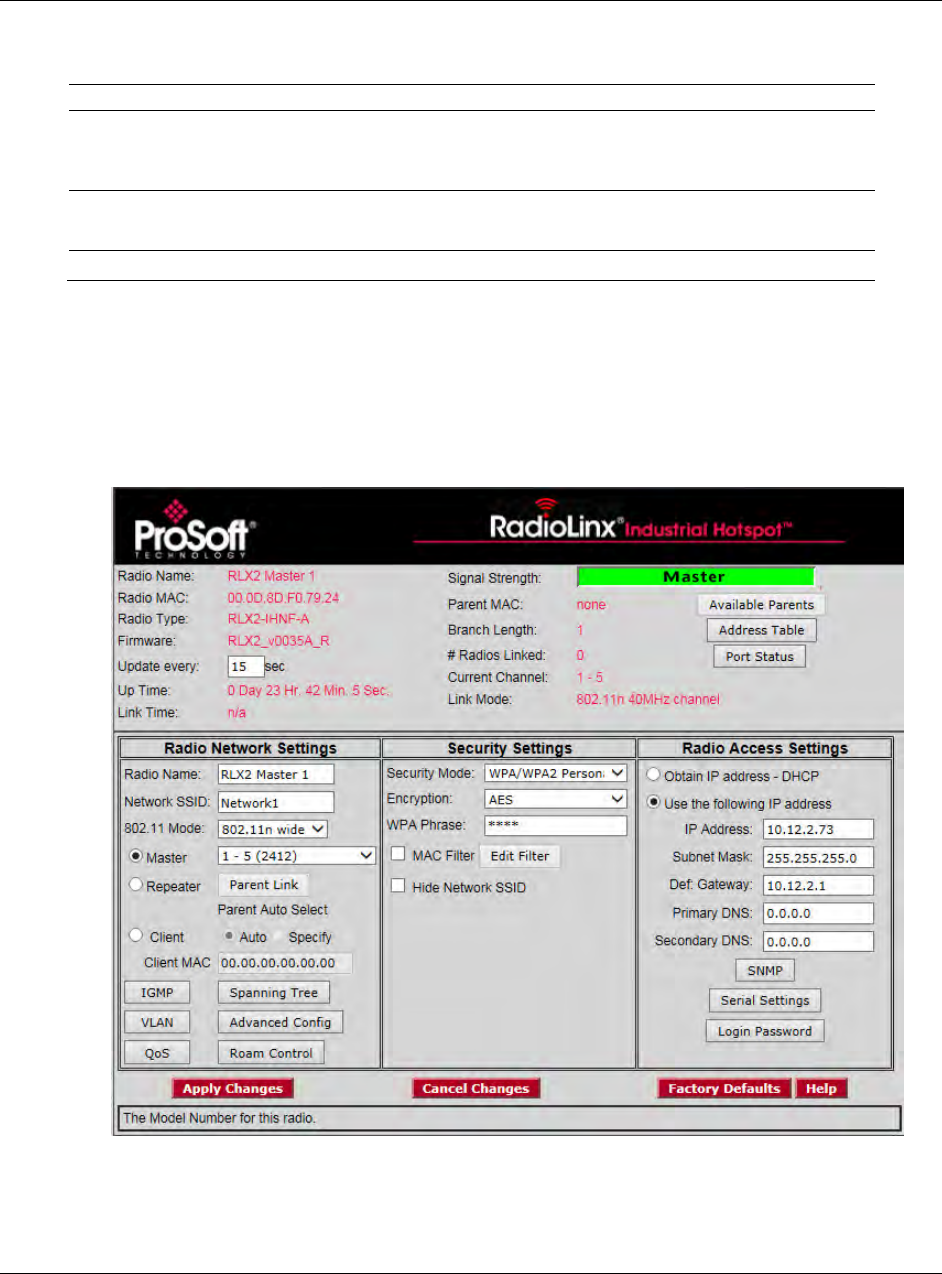The image size is (942, 1274).
Task: Tick the Hide Network SSID checkbox
Action: (x=398, y=887)
